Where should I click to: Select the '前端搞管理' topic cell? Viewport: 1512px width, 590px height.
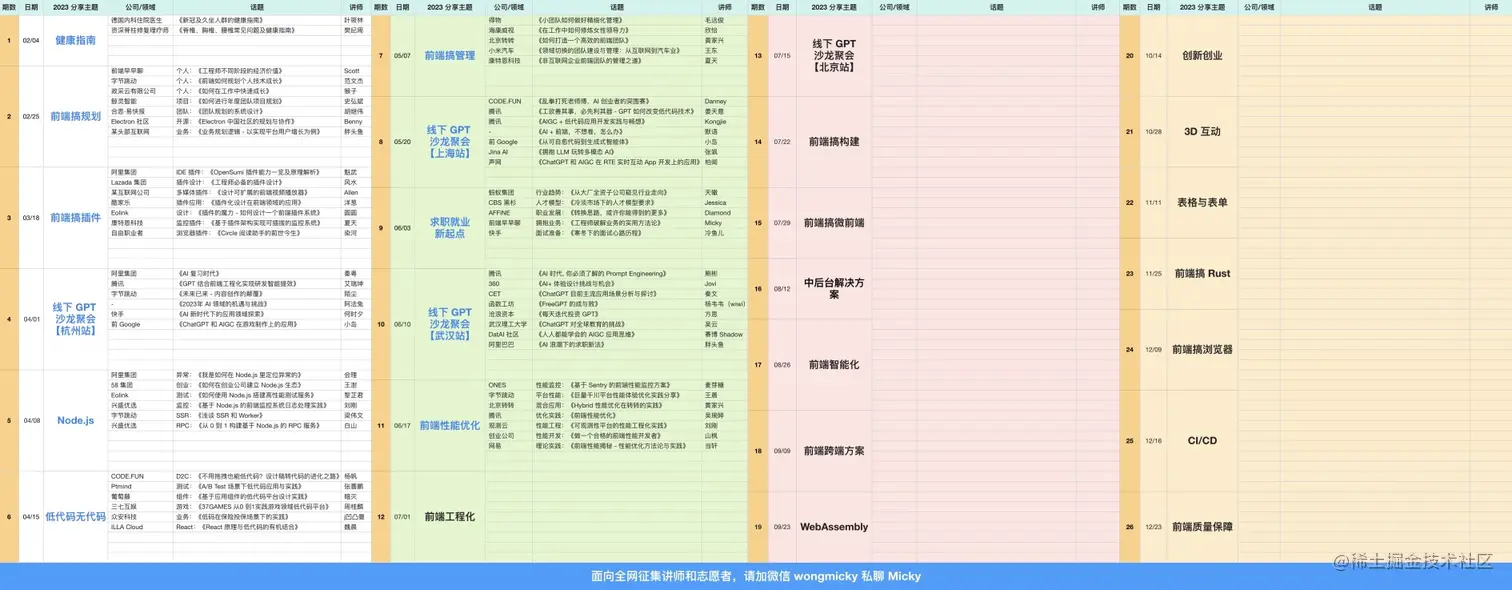pos(450,56)
